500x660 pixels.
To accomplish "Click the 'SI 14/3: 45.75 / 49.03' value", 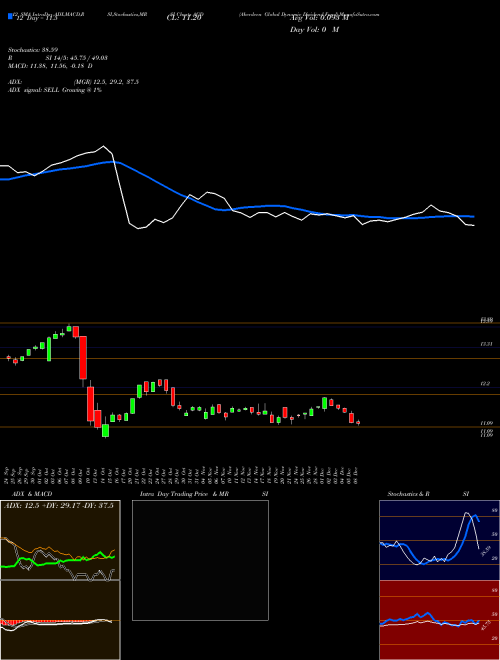I will click(77, 58).
